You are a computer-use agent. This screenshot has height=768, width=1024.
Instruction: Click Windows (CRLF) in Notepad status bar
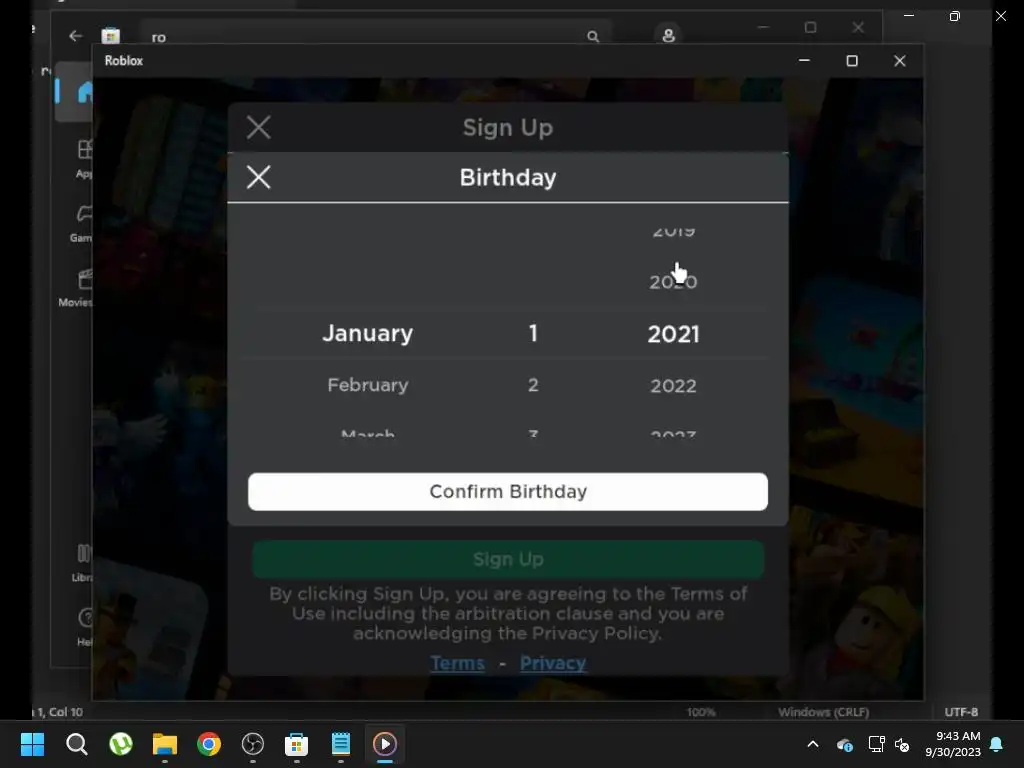(x=824, y=712)
